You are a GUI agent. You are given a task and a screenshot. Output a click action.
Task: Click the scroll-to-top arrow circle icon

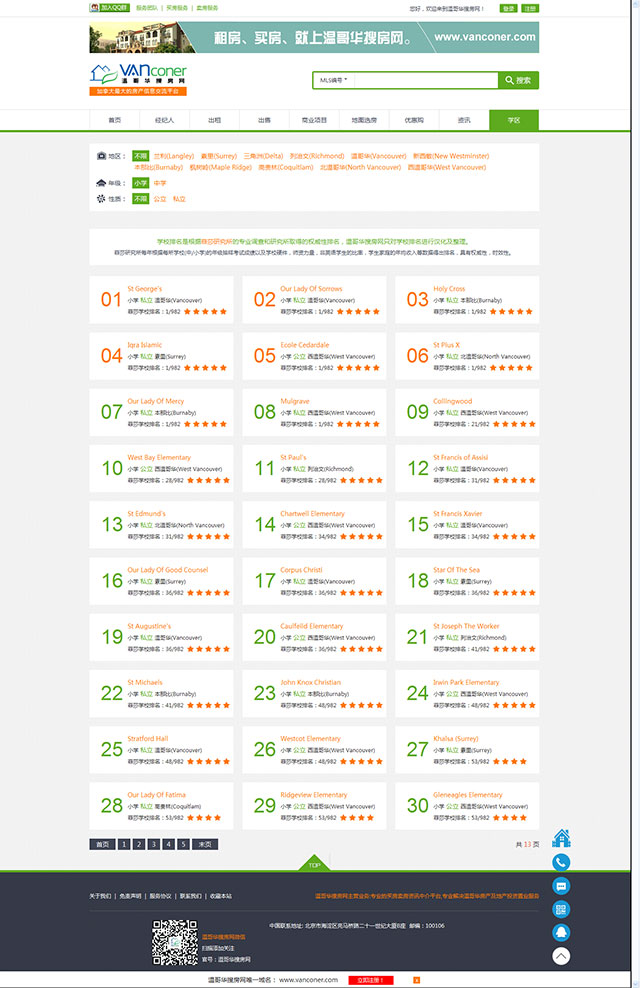pos(561,956)
